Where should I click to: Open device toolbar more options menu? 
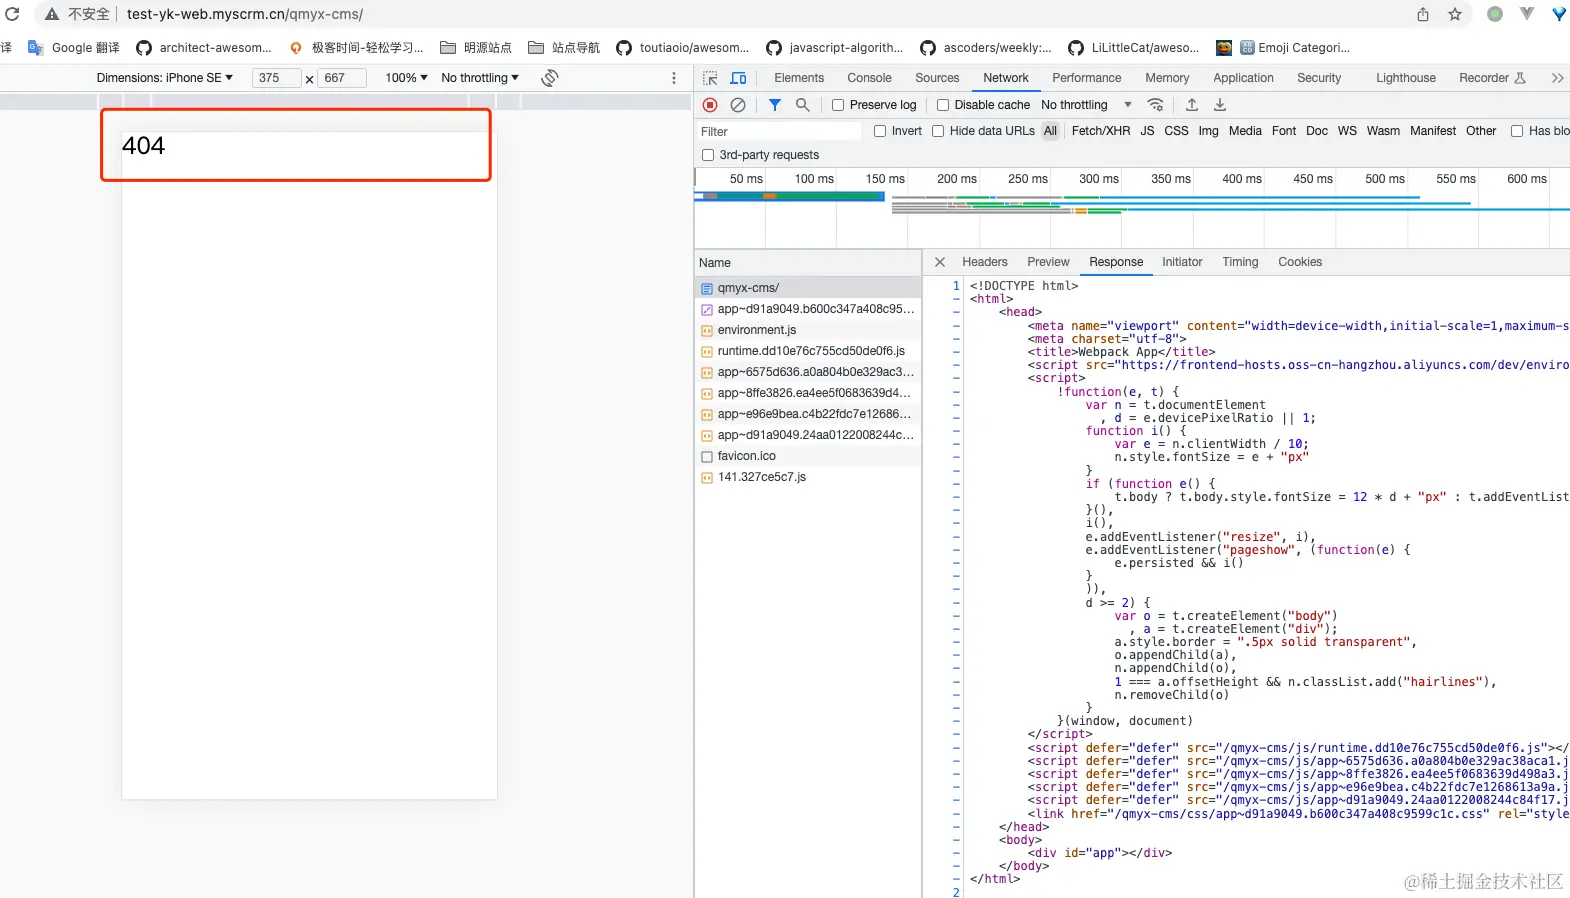pos(674,78)
